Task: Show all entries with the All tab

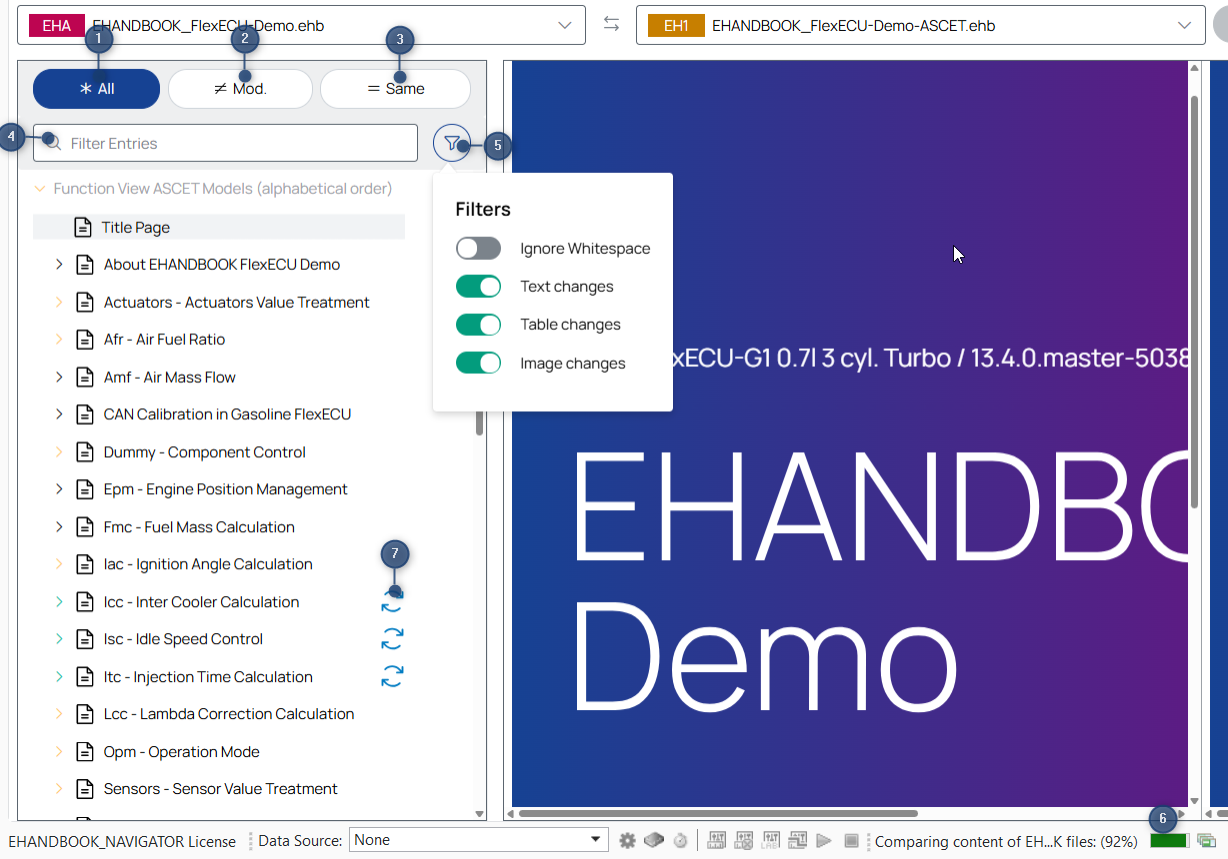Action: [97, 89]
